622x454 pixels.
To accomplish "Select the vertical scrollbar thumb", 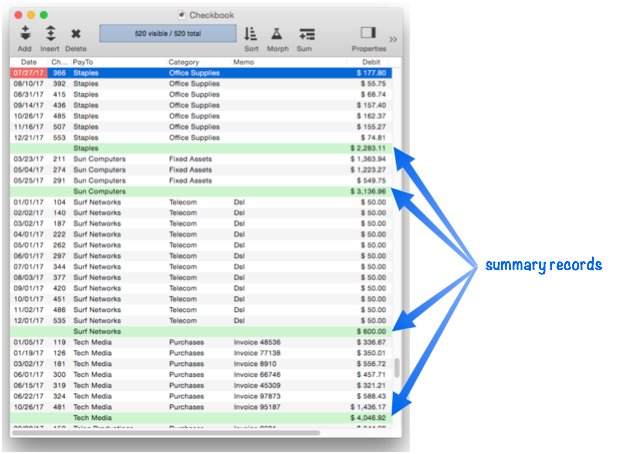I will point(397,368).
